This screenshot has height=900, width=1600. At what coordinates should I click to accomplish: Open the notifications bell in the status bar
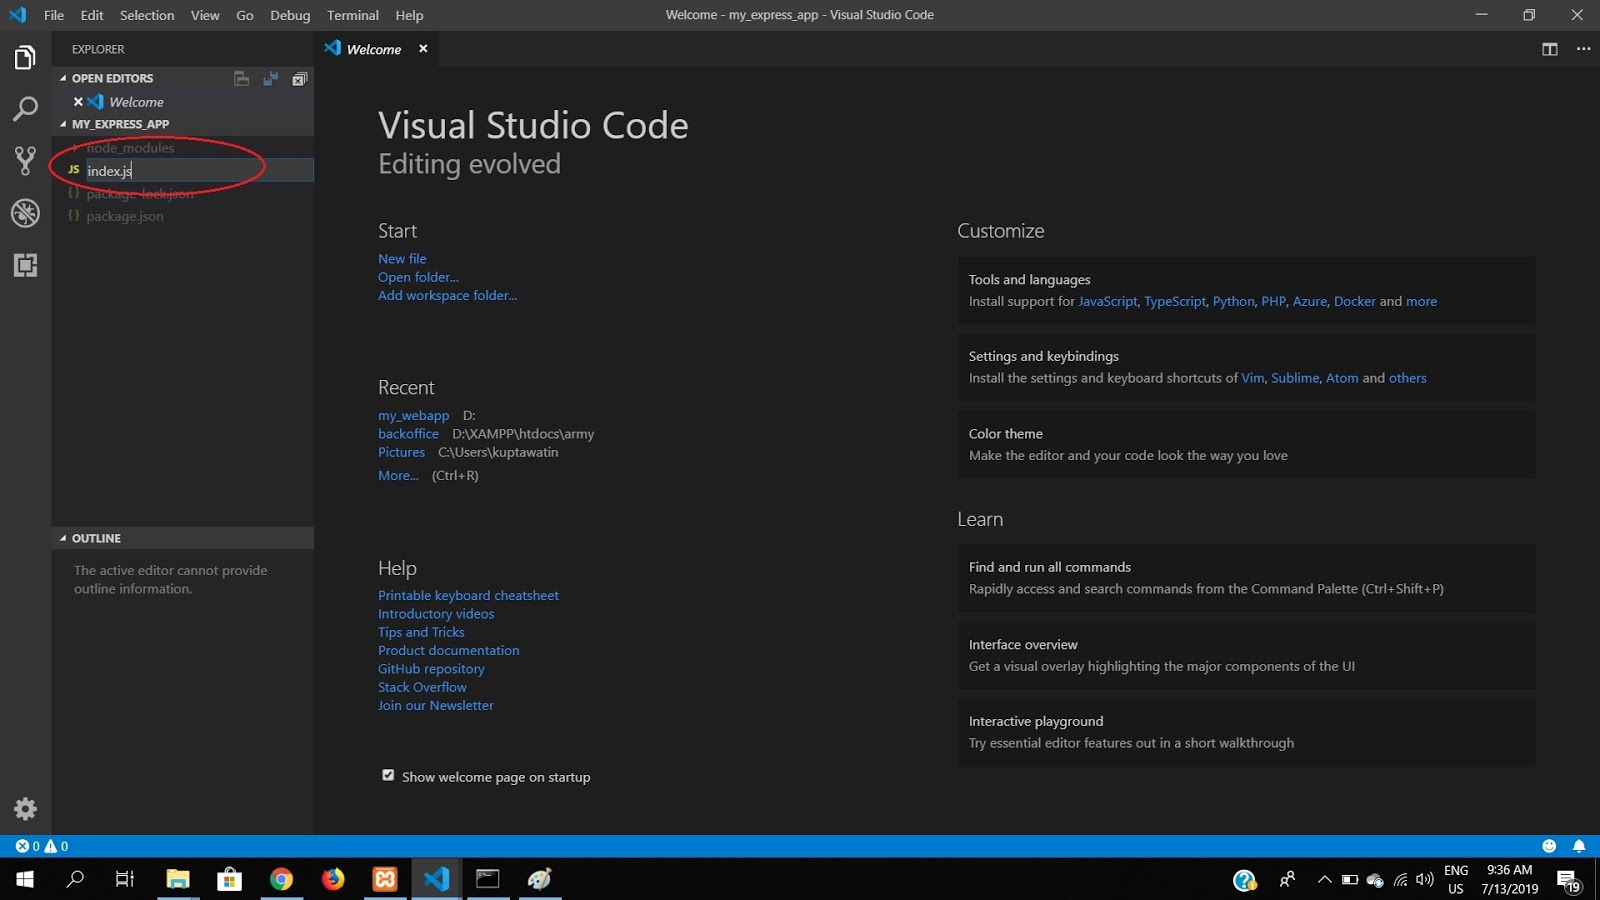[x=1580, y=845]
